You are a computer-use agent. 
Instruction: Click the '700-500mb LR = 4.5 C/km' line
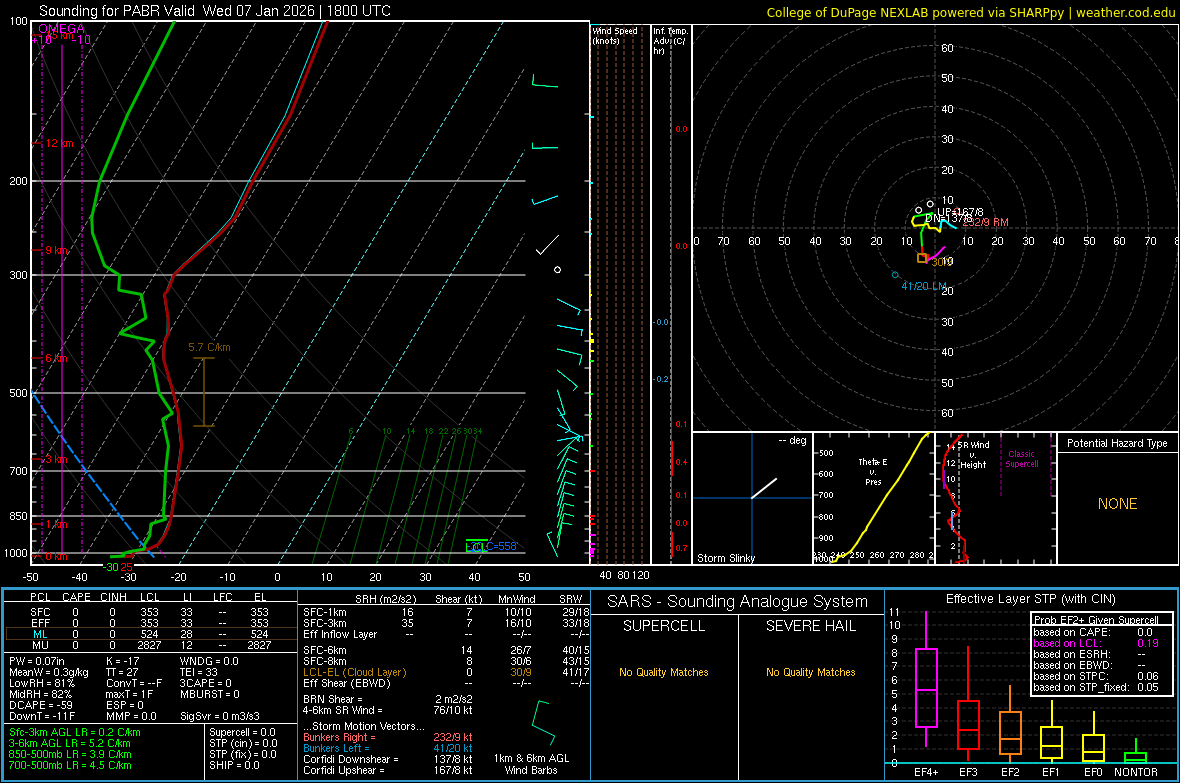pos(69,765)
